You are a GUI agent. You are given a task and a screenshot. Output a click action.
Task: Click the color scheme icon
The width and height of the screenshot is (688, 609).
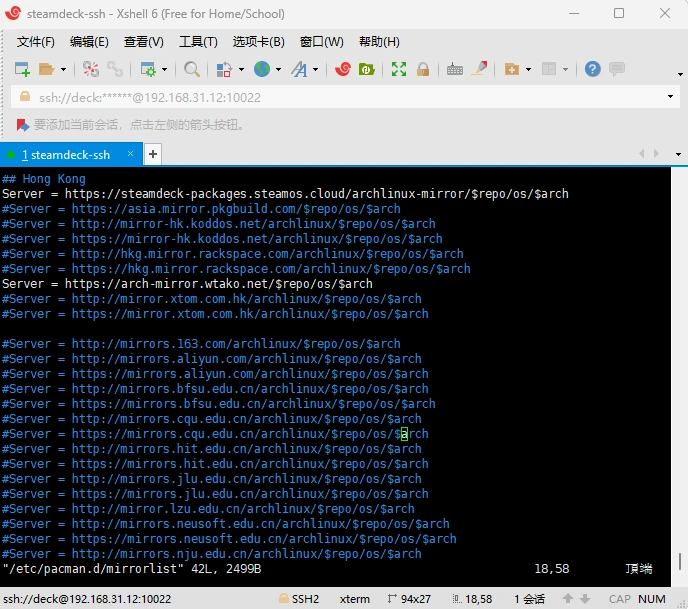(224, 69)
